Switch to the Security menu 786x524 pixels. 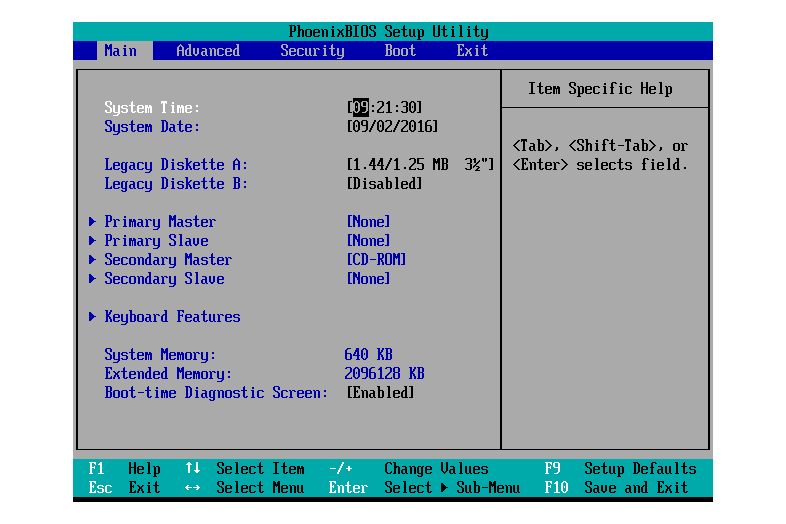coord(312,51)
